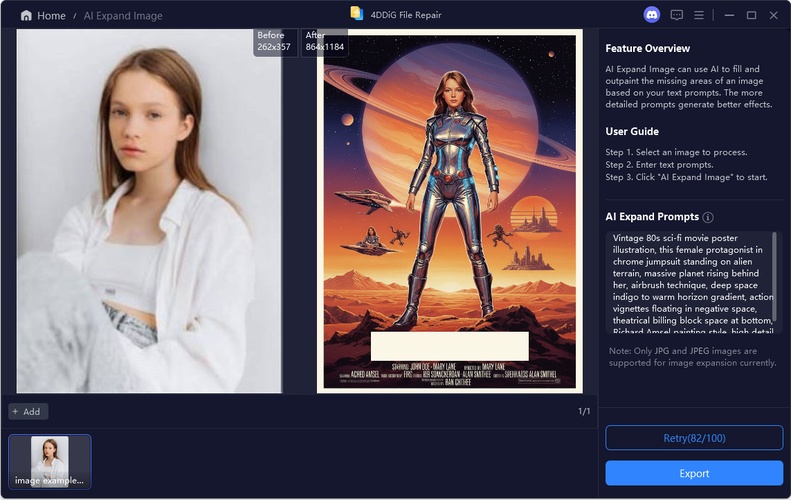Maximize the 4DDiG window
This screenshot has height=500, width=791.
pos(752,15)
